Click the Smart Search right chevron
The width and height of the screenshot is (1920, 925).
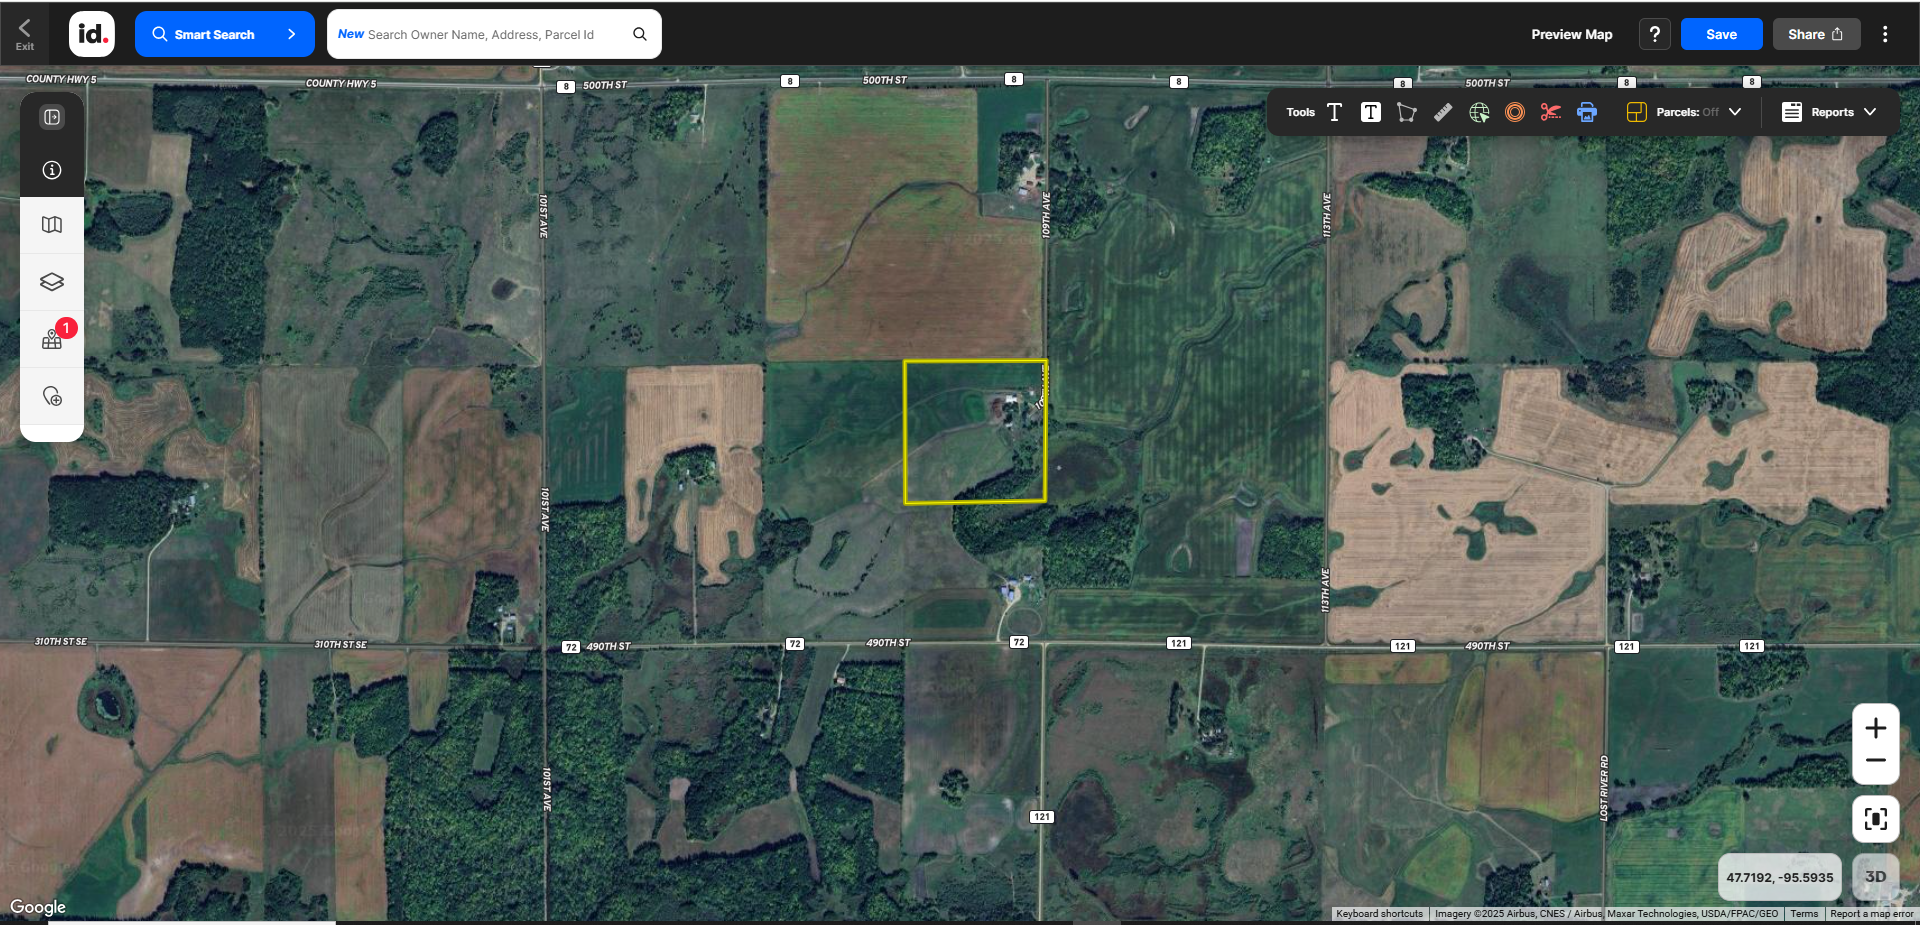point(292,34)
